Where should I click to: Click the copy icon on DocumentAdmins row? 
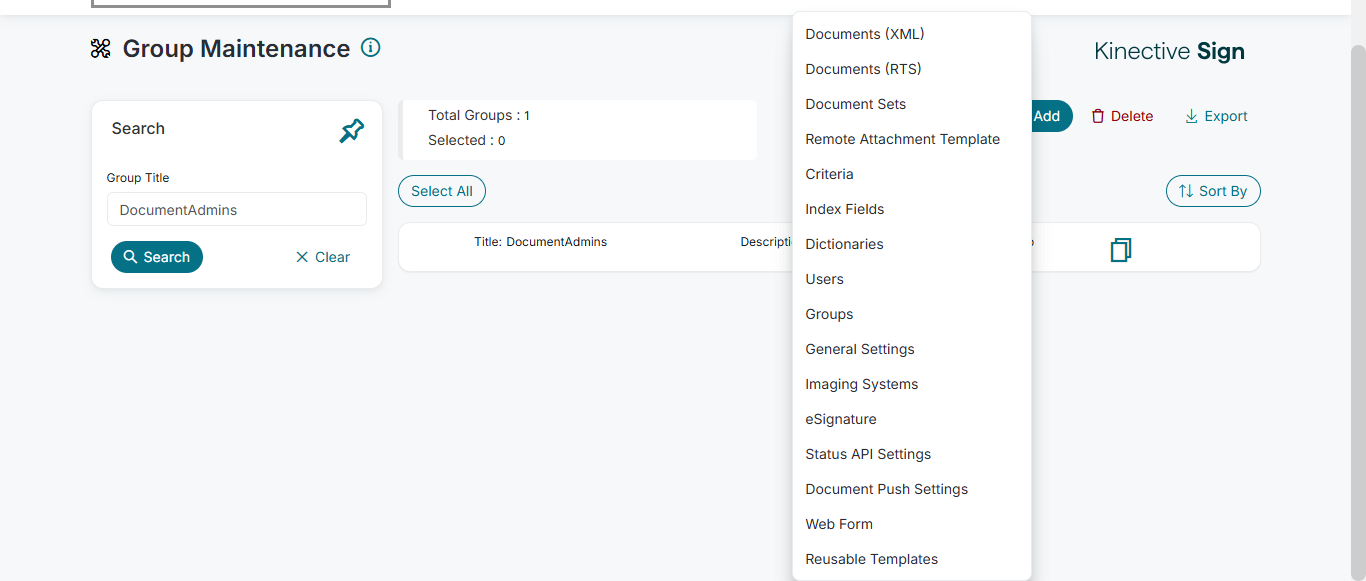coord(1121,249)
